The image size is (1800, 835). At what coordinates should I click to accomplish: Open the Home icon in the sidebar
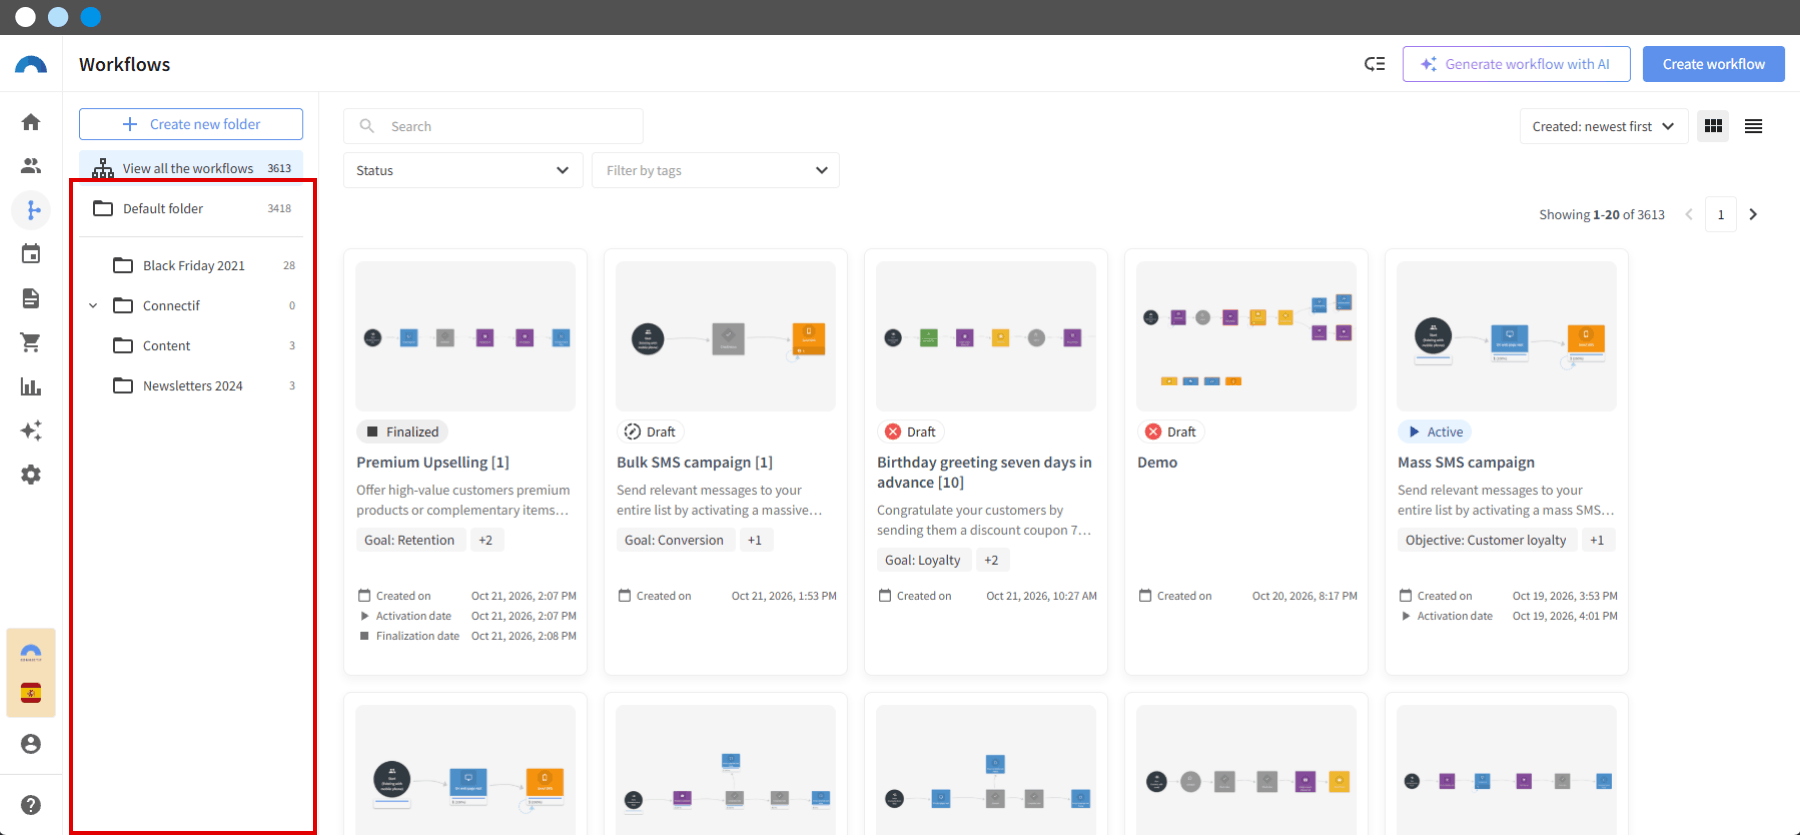(31, 122)
